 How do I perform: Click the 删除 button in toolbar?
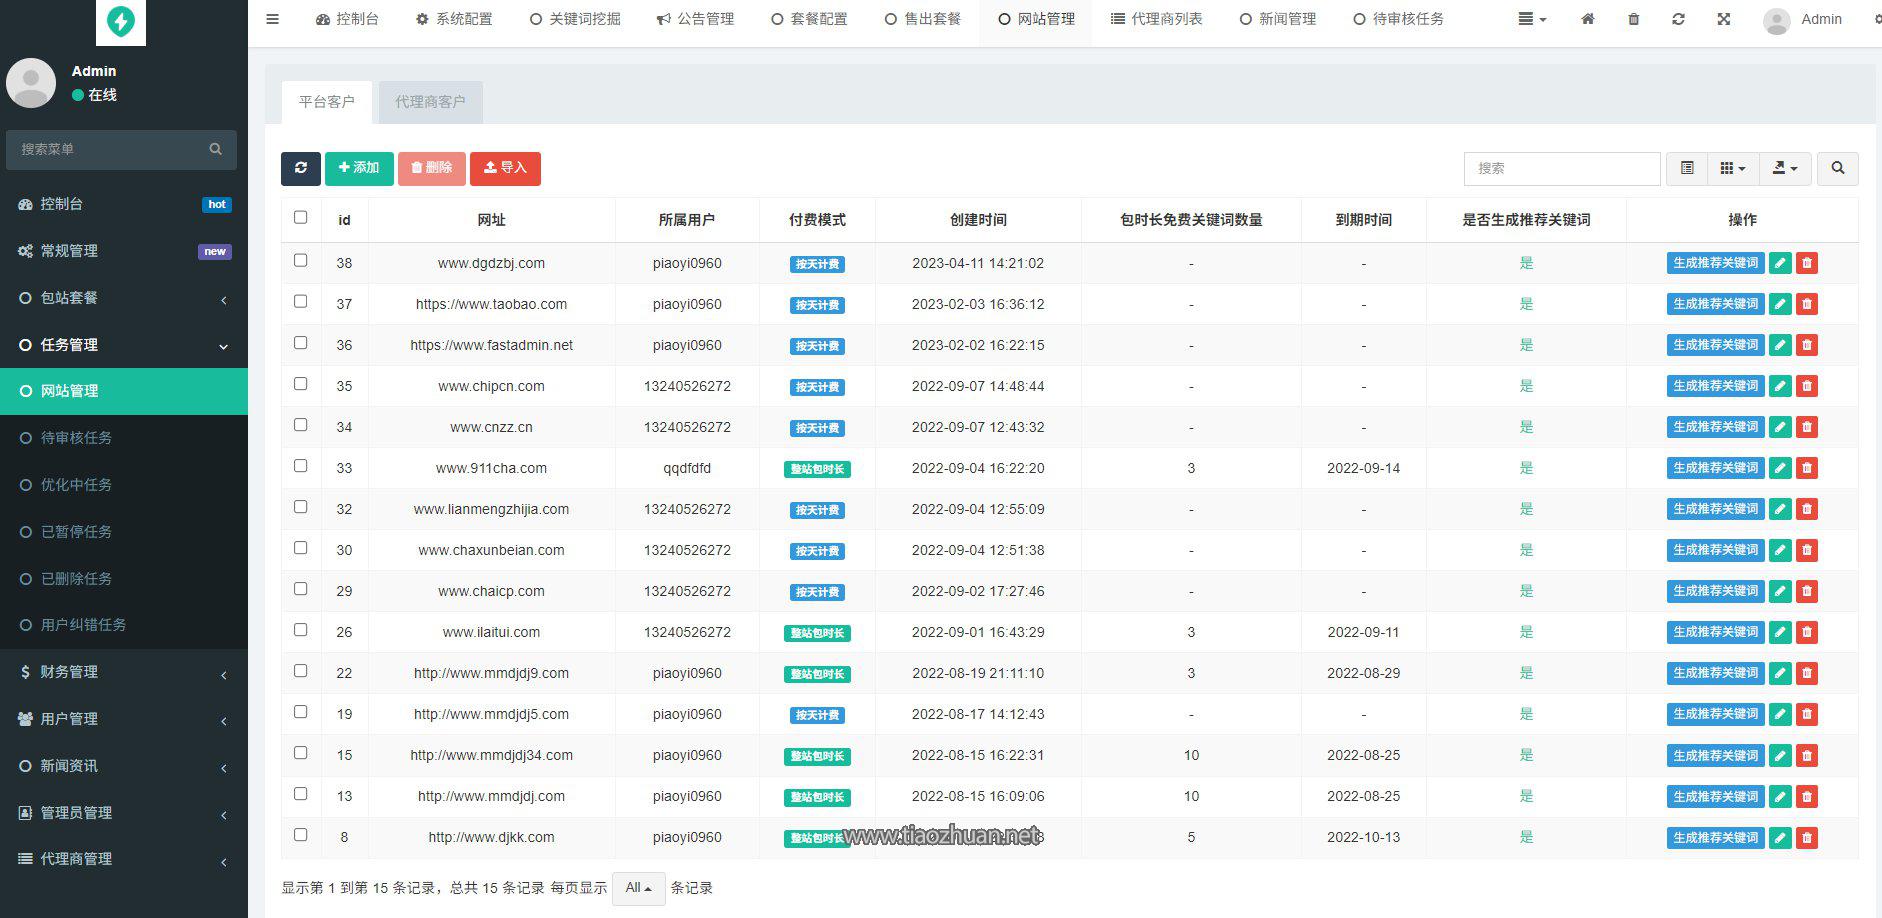click(432, 168)
